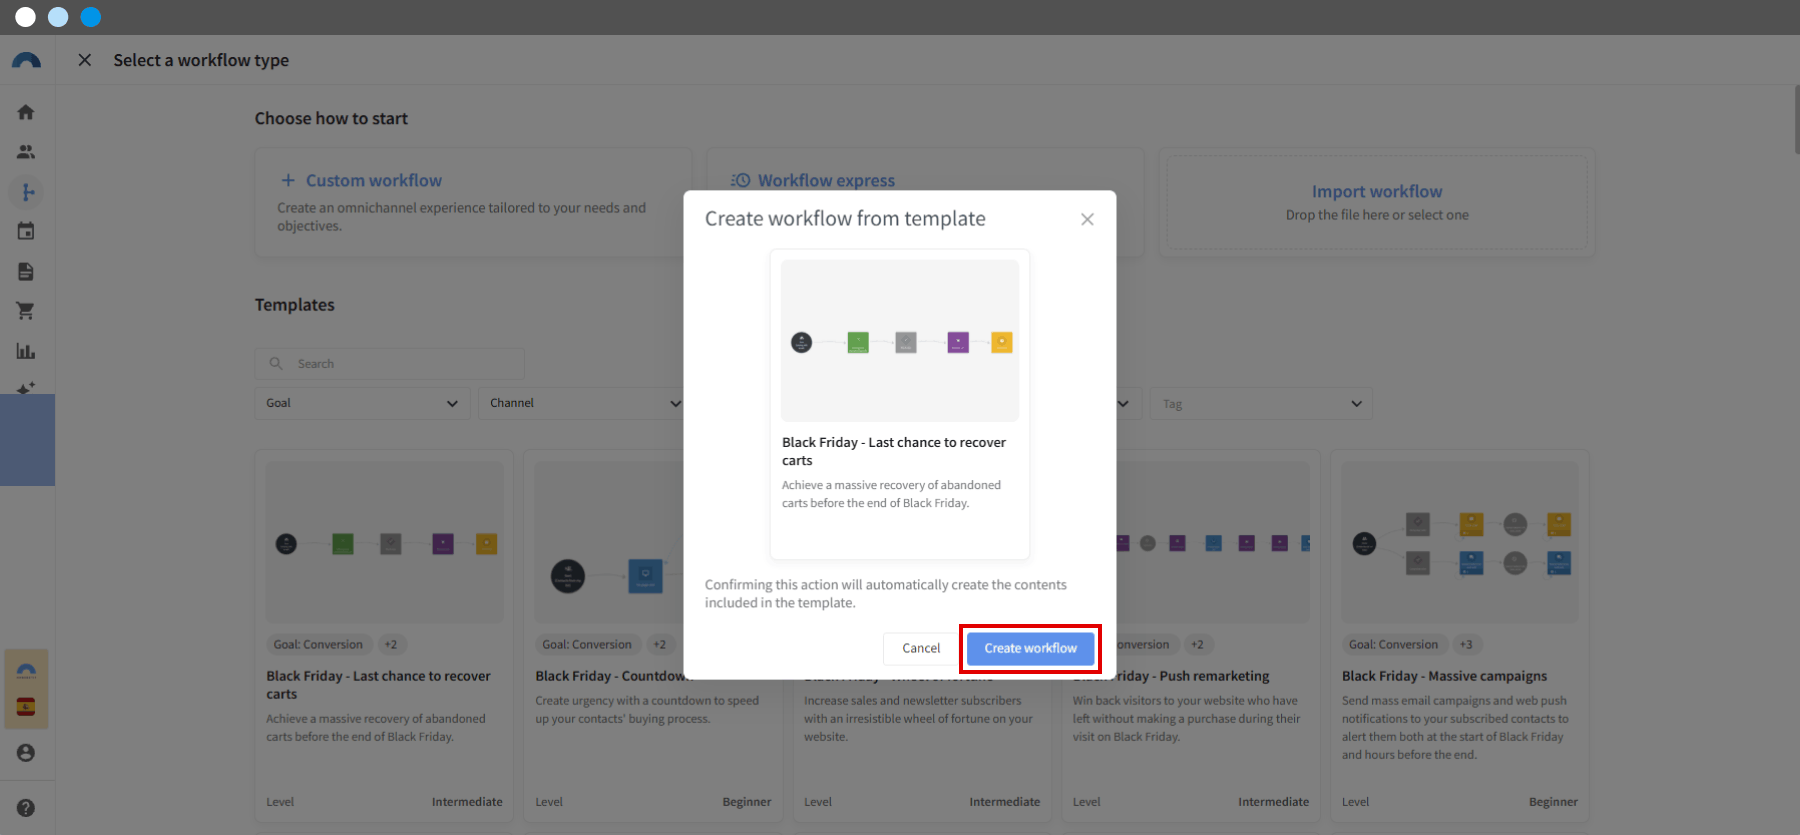Click the dialog title "Create workflow from template"
This screenshot has height=835, width=1800.
pyautogui.click(x=845, y=219)
